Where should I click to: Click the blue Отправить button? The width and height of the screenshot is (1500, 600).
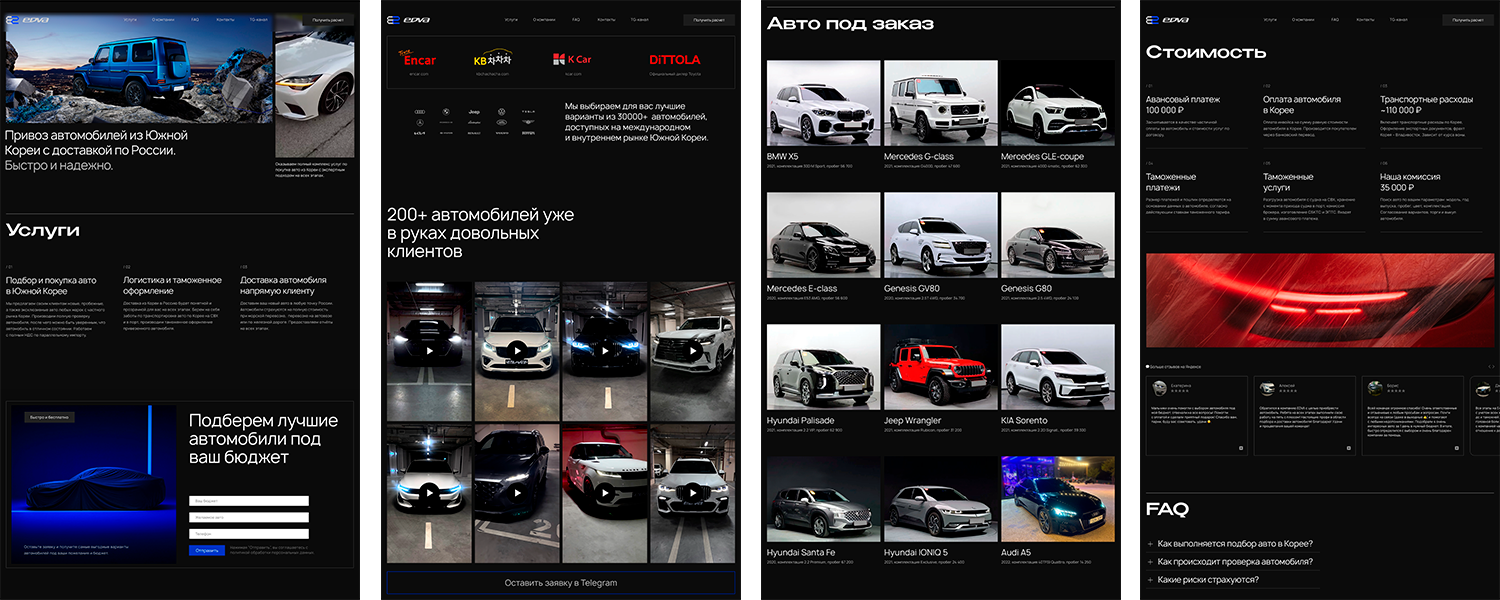tap(207, 551)
